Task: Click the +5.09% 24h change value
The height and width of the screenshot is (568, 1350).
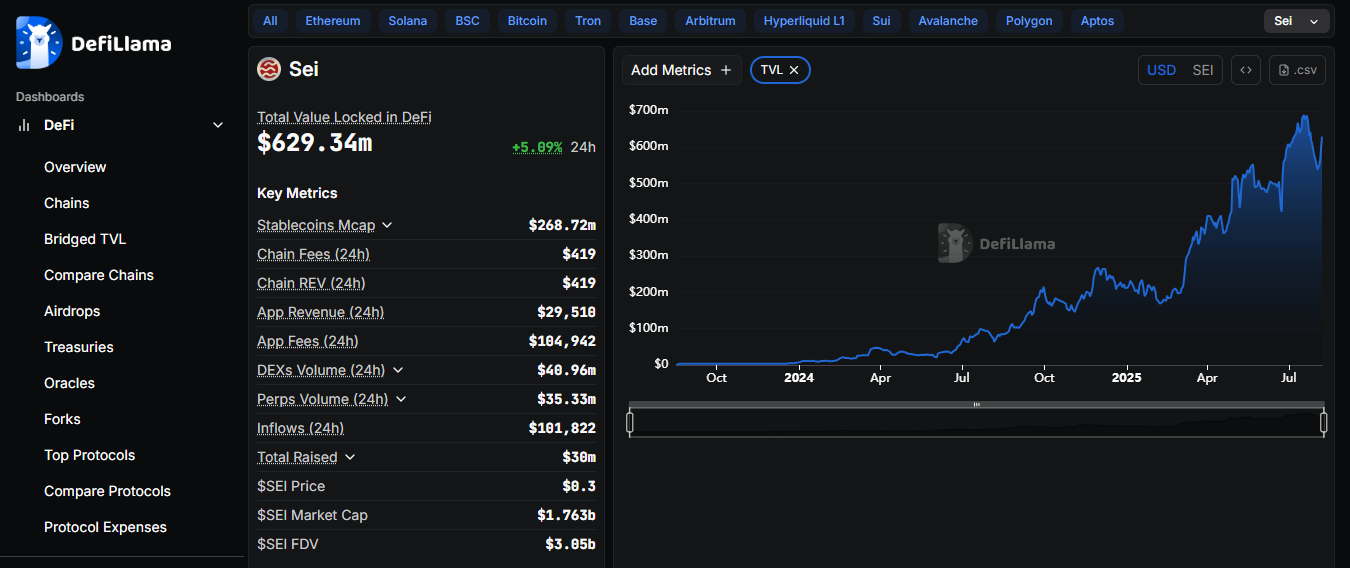Action: coord(537,147)
